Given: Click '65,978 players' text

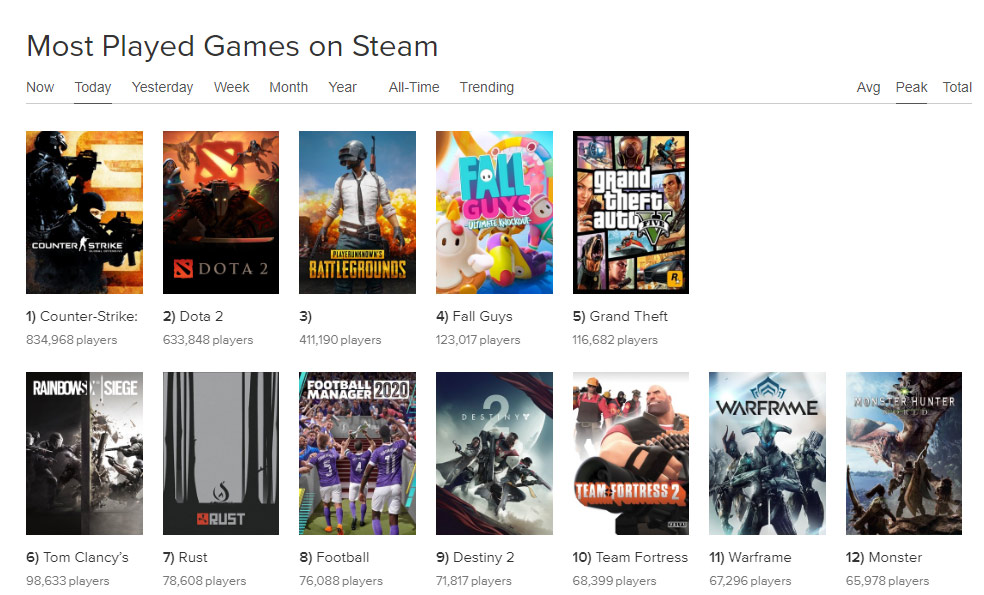Looking at the screenshot, I should tap(887, 581).
